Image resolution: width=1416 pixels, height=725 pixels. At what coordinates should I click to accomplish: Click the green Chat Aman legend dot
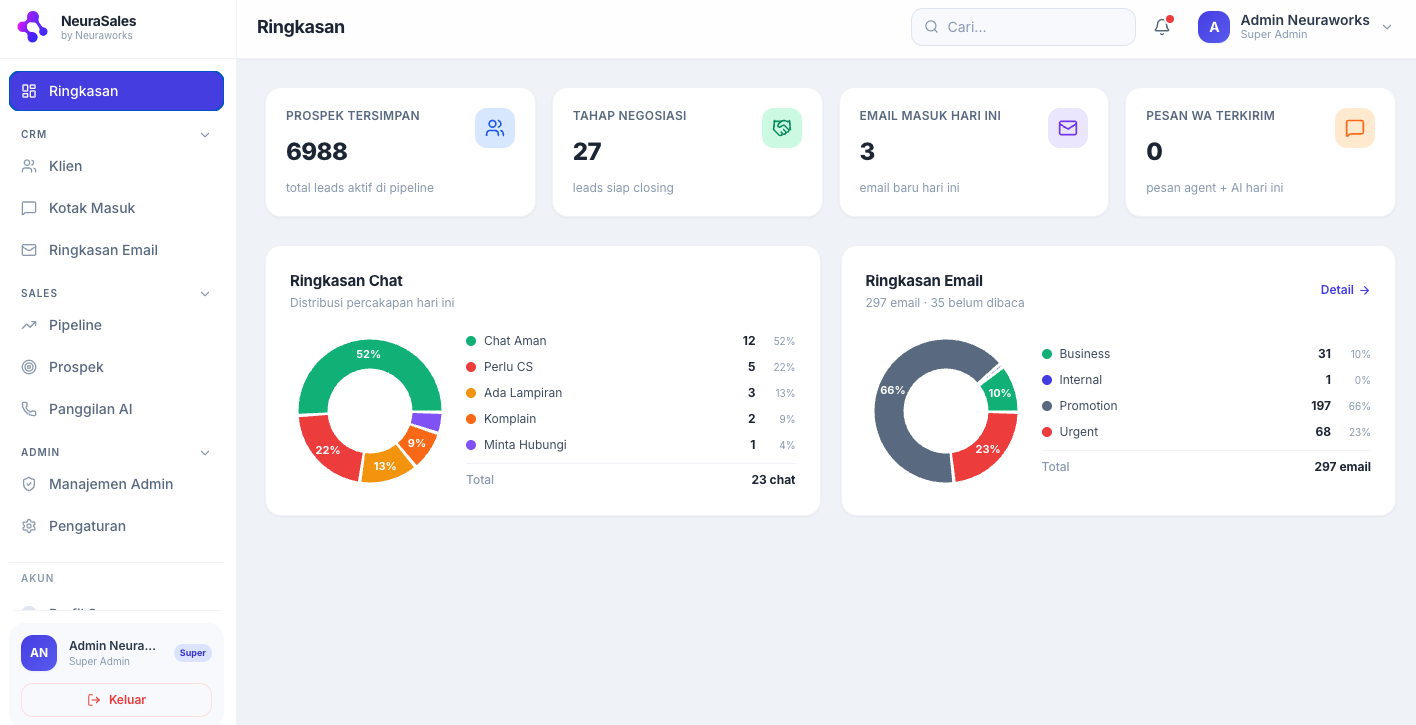pyautogui.click(x=471, y=341)
